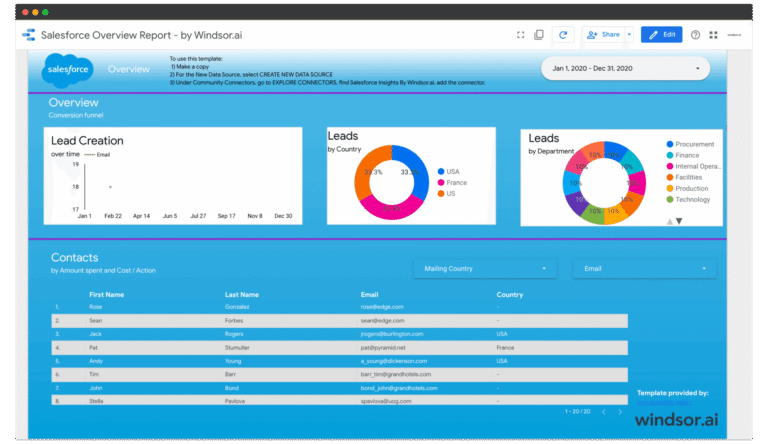Click the Edit button

(x=661, y=35)
